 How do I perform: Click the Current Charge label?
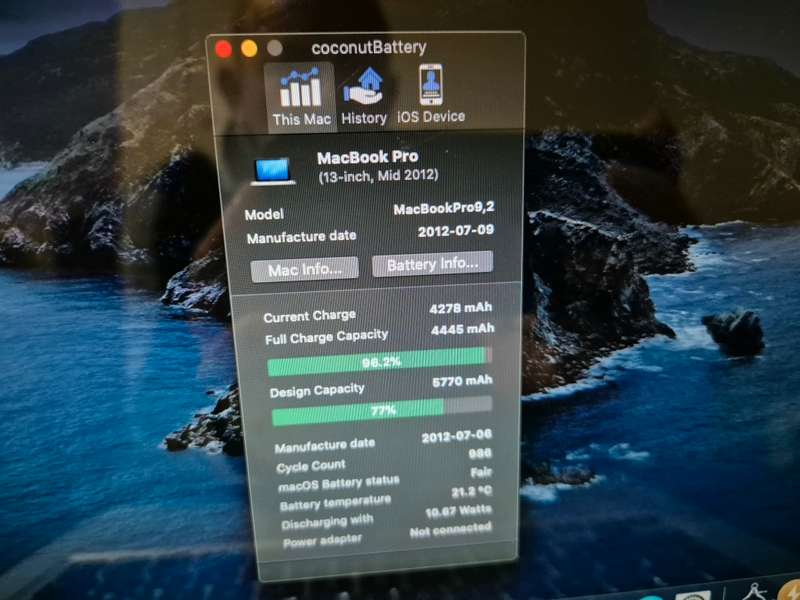pos(309,316)
